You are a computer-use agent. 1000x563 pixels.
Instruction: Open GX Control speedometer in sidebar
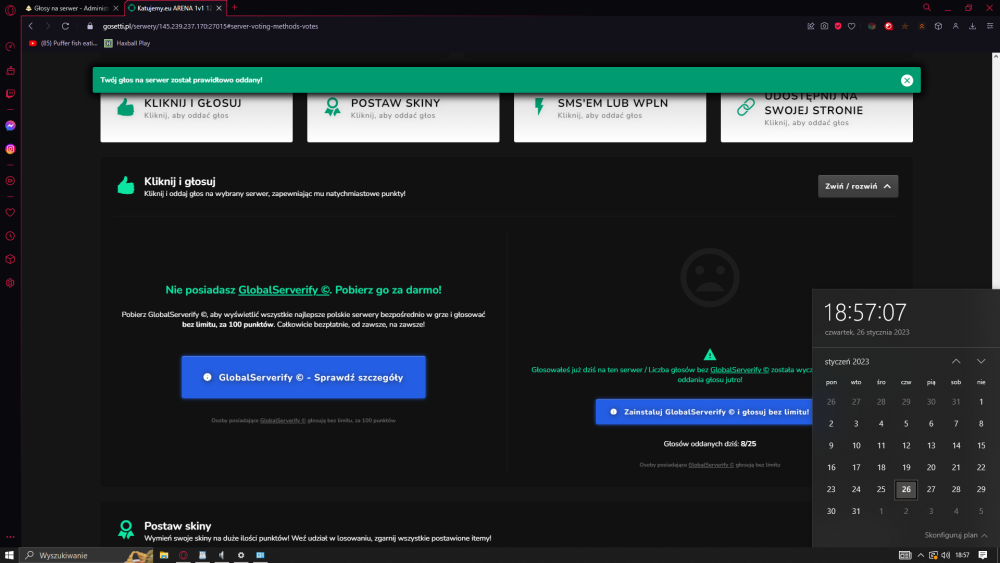click(10, 47)
